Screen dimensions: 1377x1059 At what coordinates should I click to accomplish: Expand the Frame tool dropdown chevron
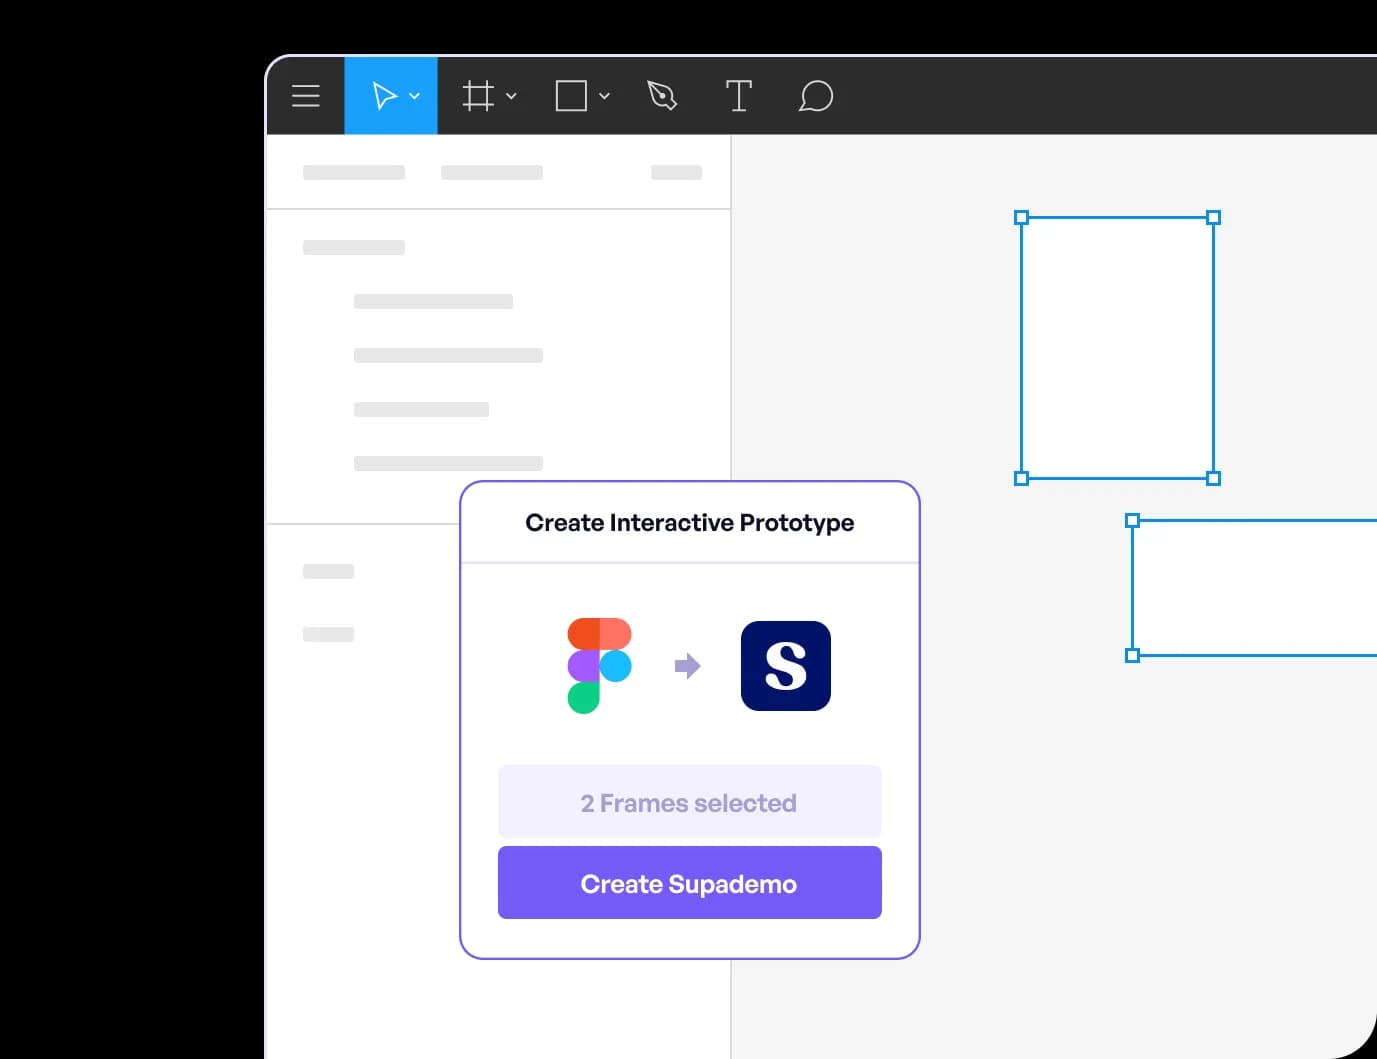511,96
